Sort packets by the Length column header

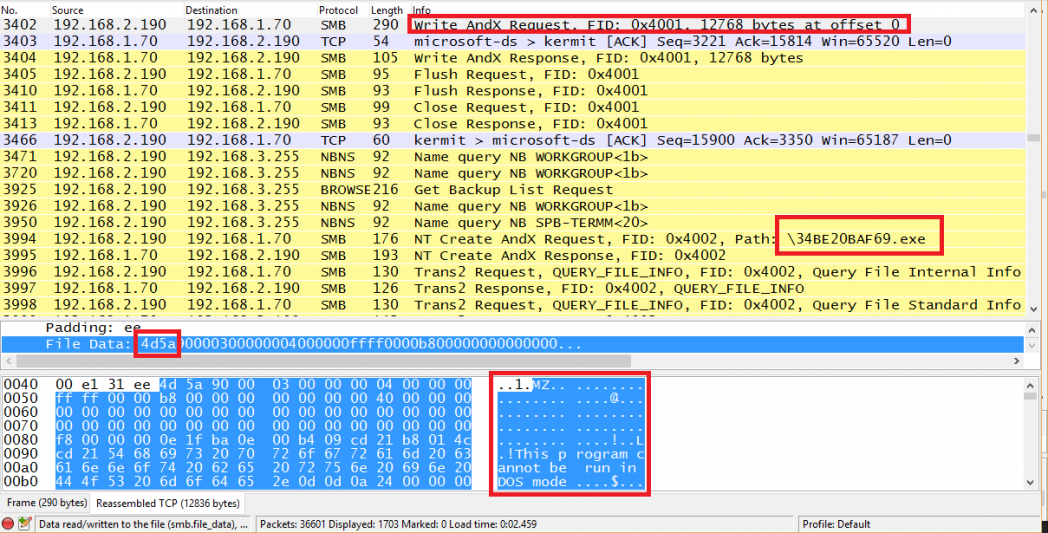[x=387, y=10]
